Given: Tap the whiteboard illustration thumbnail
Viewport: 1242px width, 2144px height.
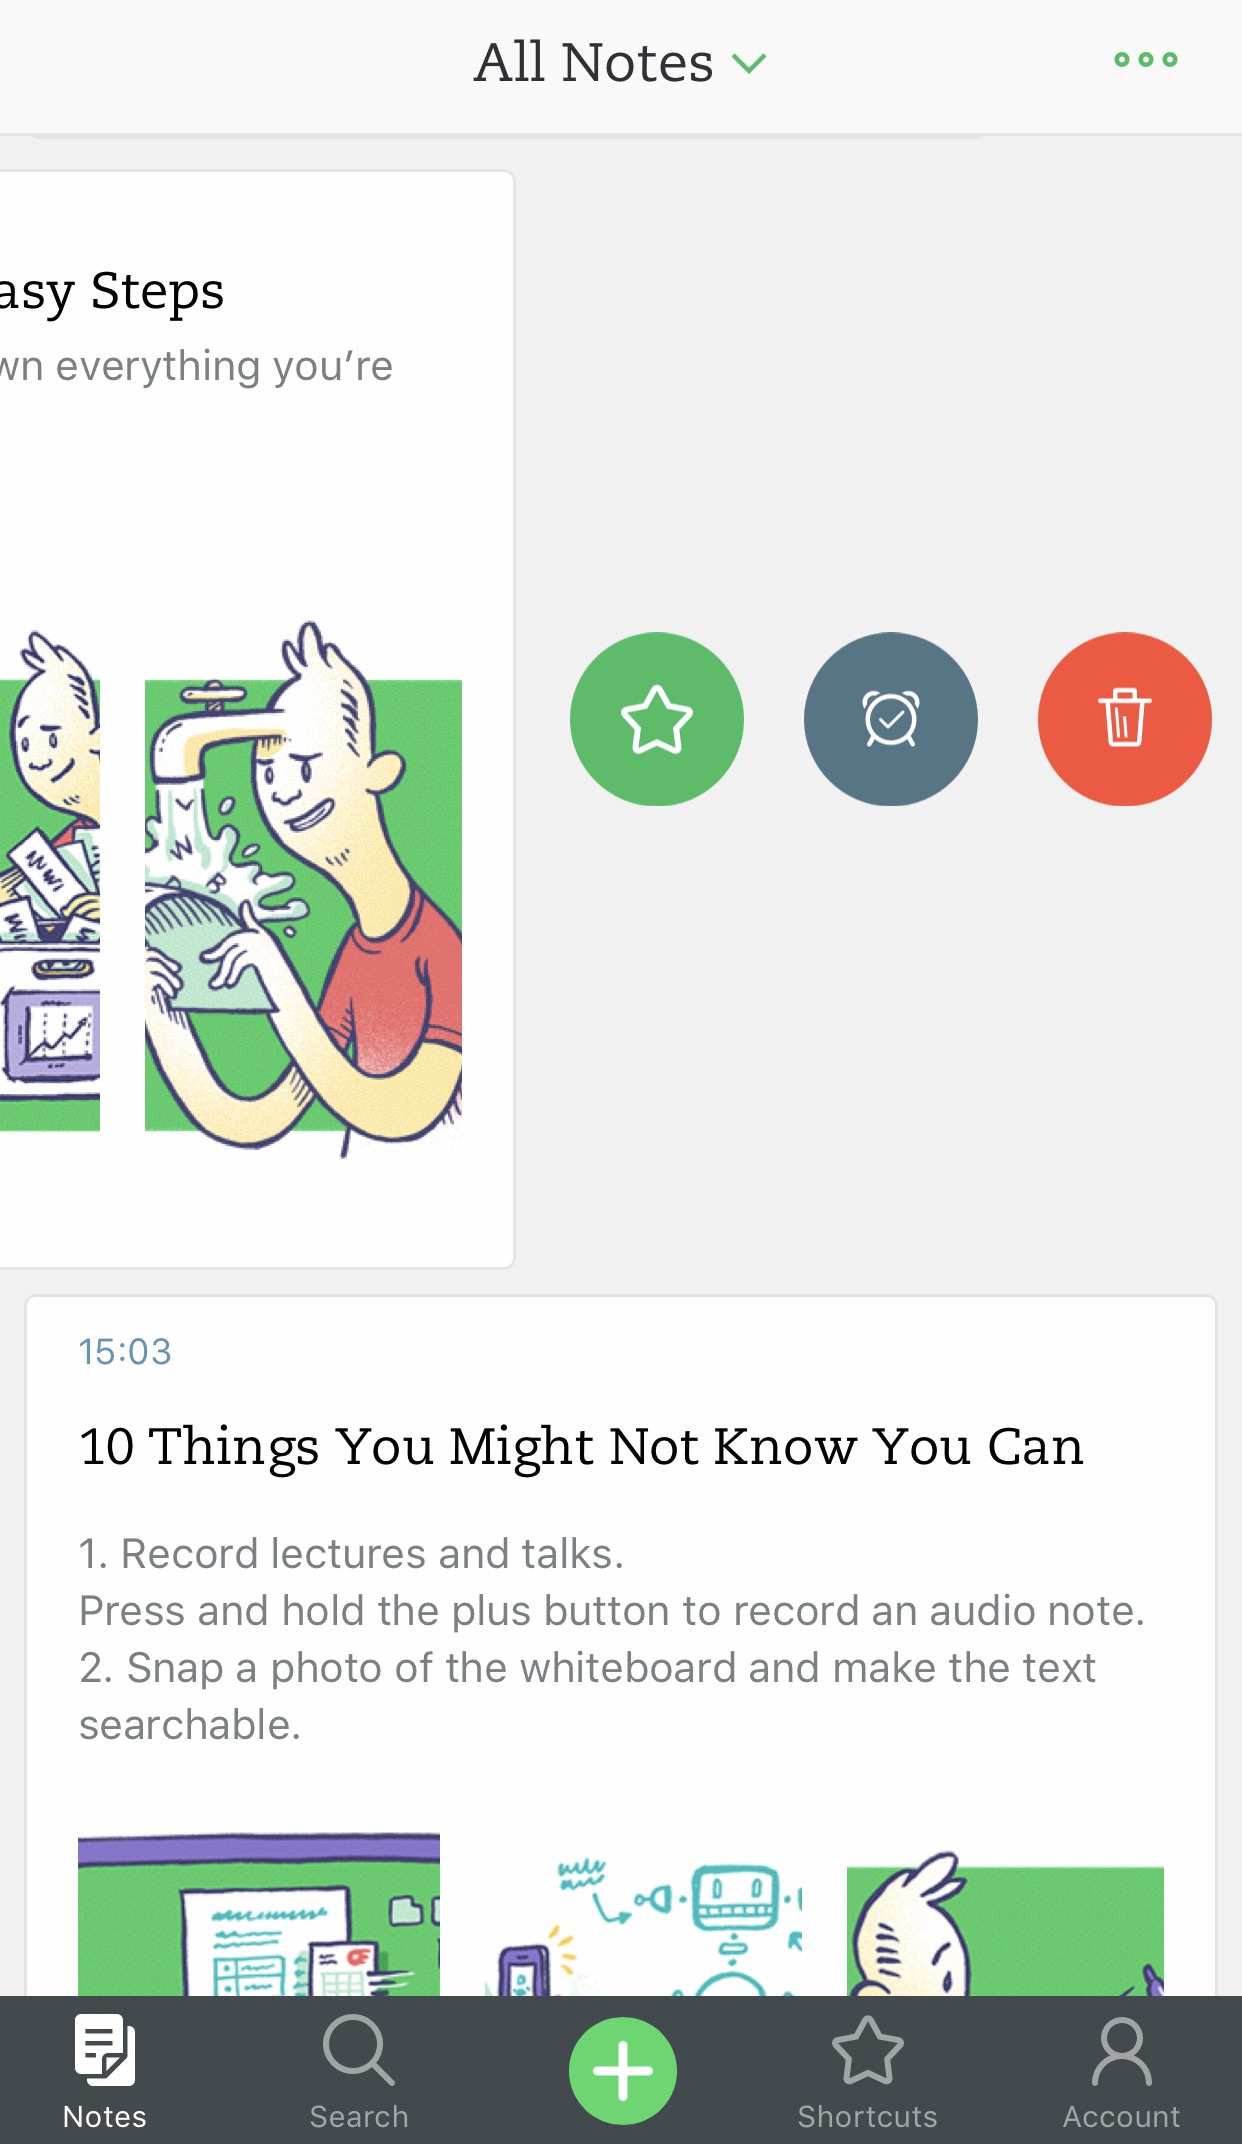Looking at the screenshot, I should 259,1914.
